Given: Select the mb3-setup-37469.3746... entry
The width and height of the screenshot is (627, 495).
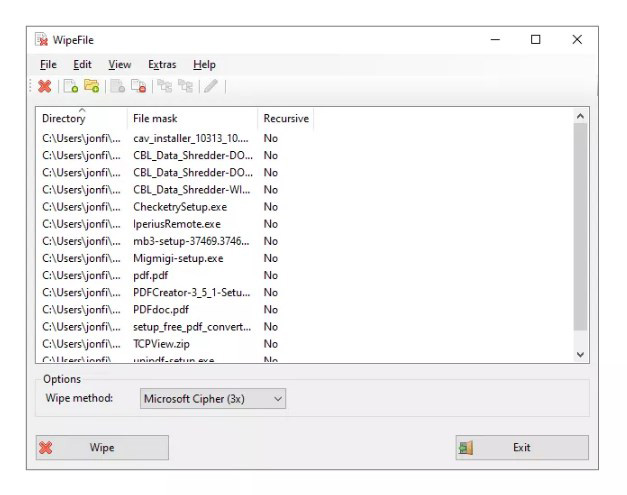Looking at the screenshot, I should [x=191, y=241].
